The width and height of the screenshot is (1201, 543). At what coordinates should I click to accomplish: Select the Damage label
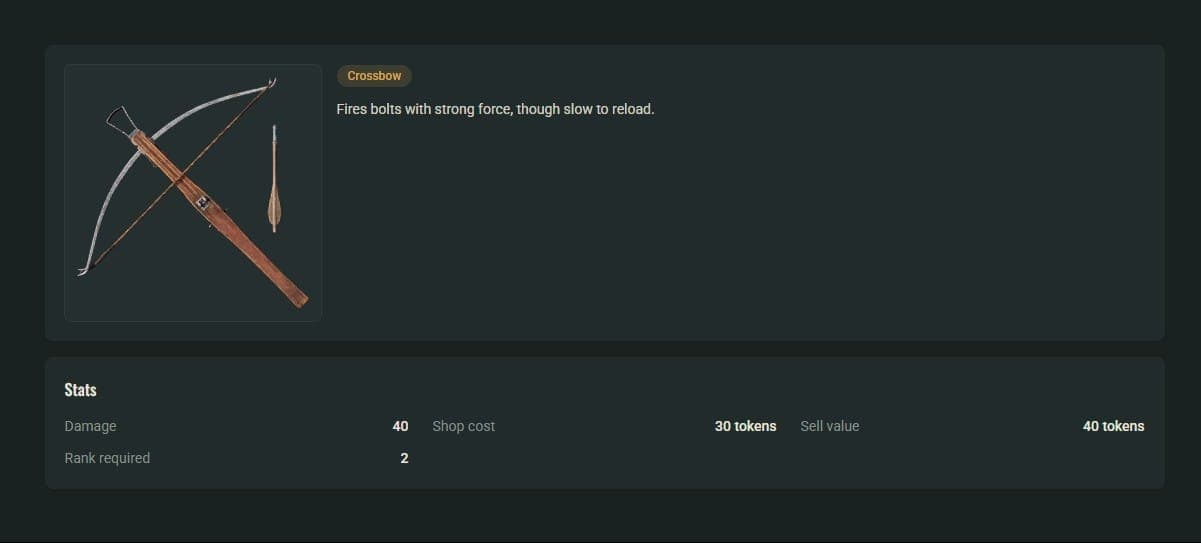tap(90, 426)
